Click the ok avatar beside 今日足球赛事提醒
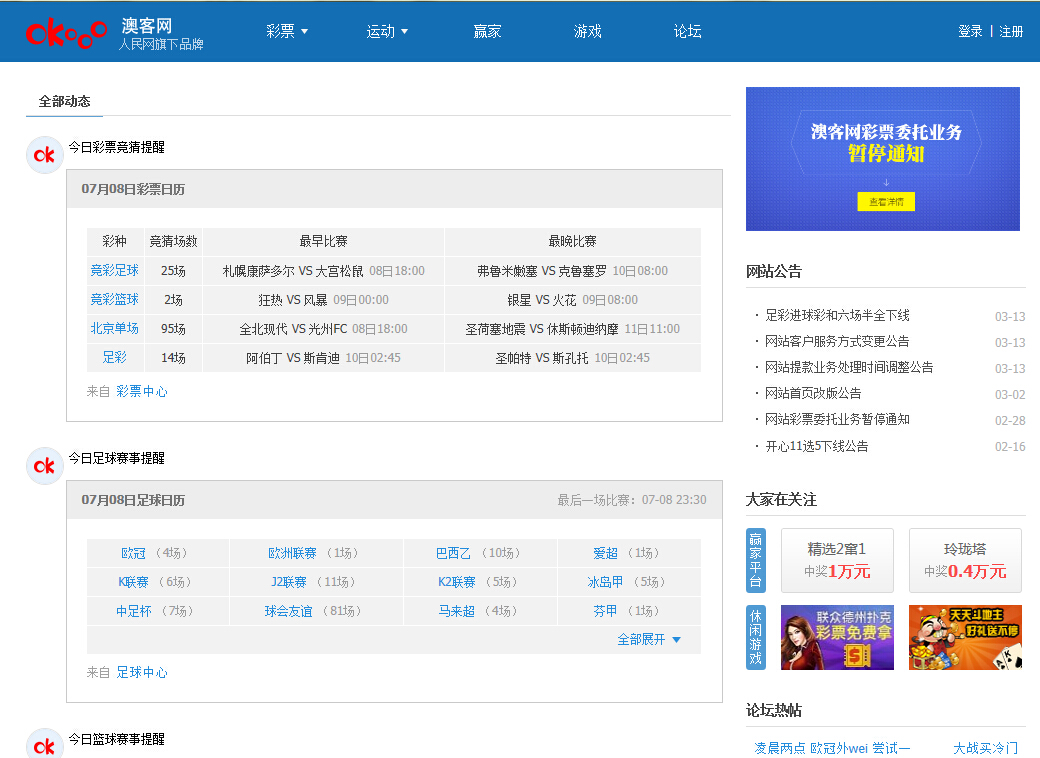Viewport: 1040px width, 758px height. click(x=44, y=466)
